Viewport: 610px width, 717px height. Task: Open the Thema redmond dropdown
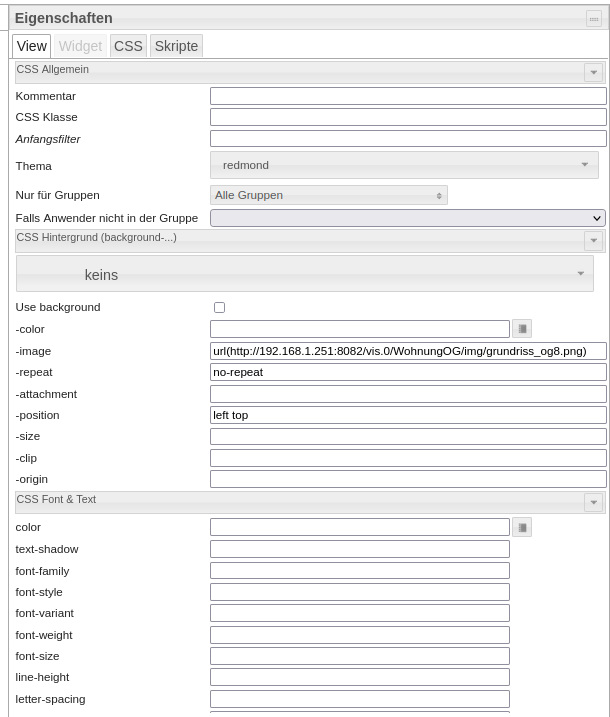[404, 165]
